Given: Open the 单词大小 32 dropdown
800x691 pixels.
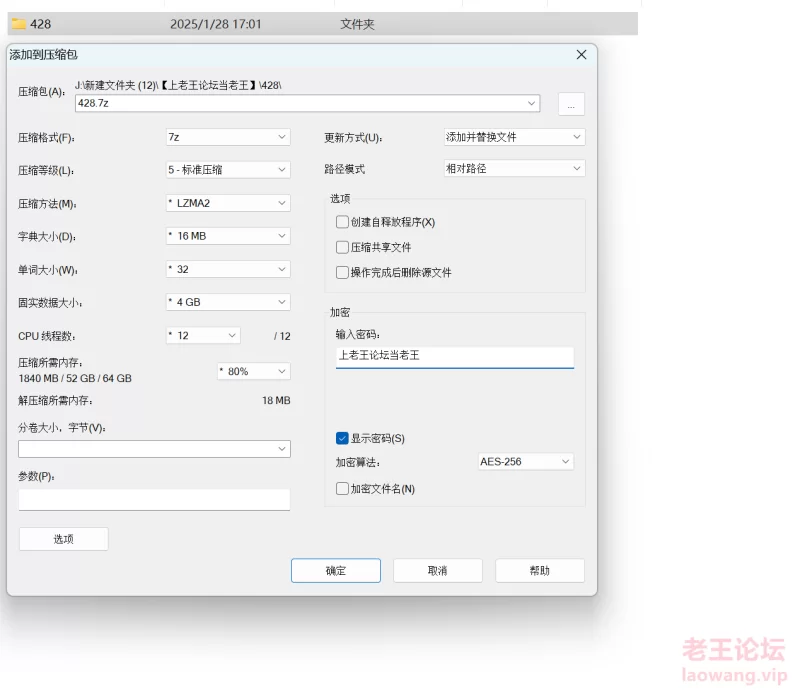Looking at the screenshot, I should click(228, 269).
